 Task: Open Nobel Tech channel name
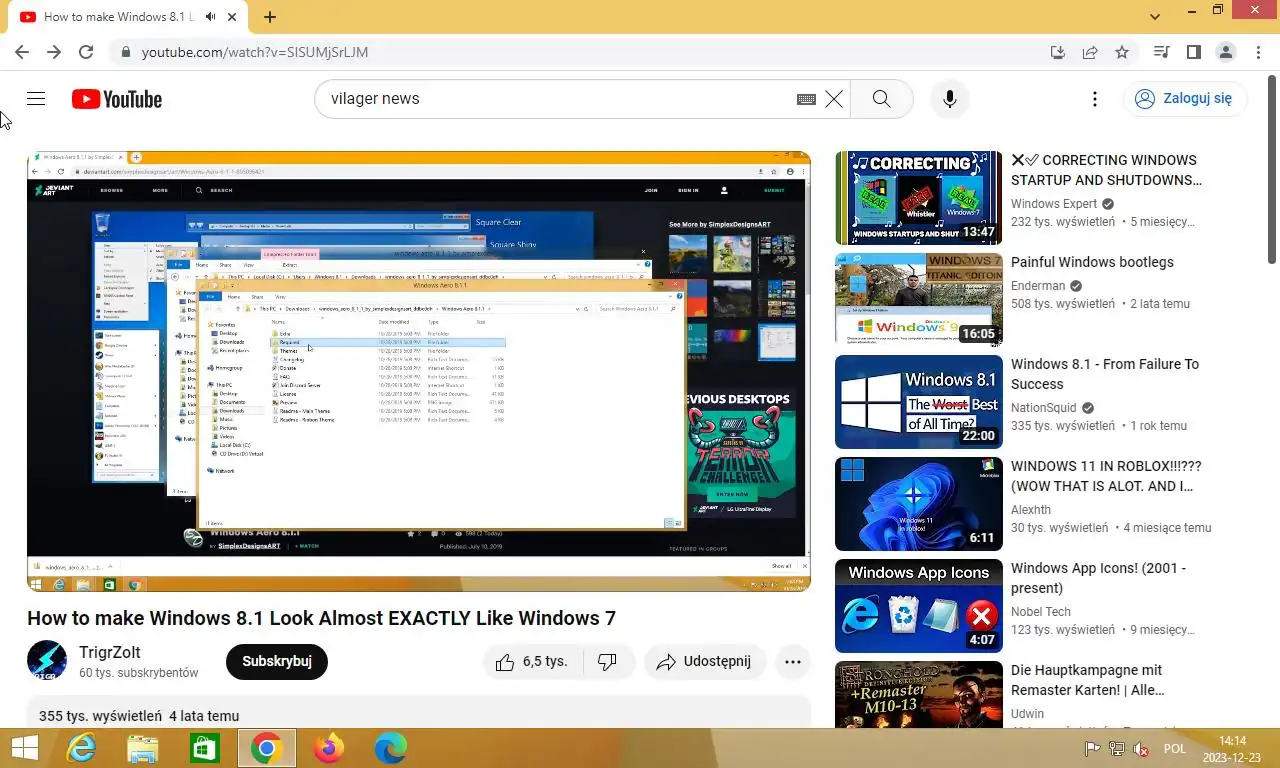[x=1041, y=612]
